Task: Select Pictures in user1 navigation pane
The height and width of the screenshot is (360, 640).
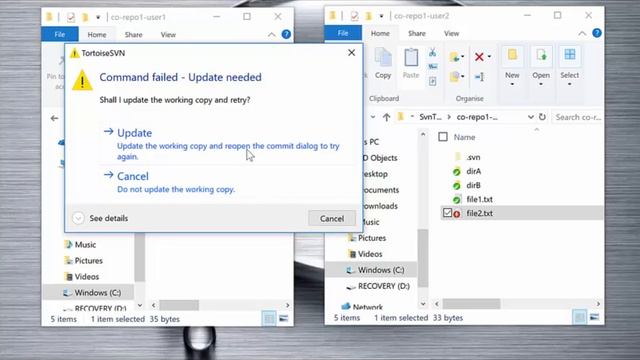Action: click(x=84, y=260)
